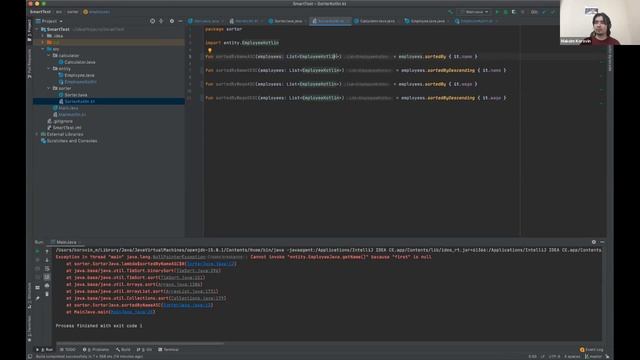Open Project panel gear settings
The height and width of the screenshot is (360, 640).
pos(171,21)
